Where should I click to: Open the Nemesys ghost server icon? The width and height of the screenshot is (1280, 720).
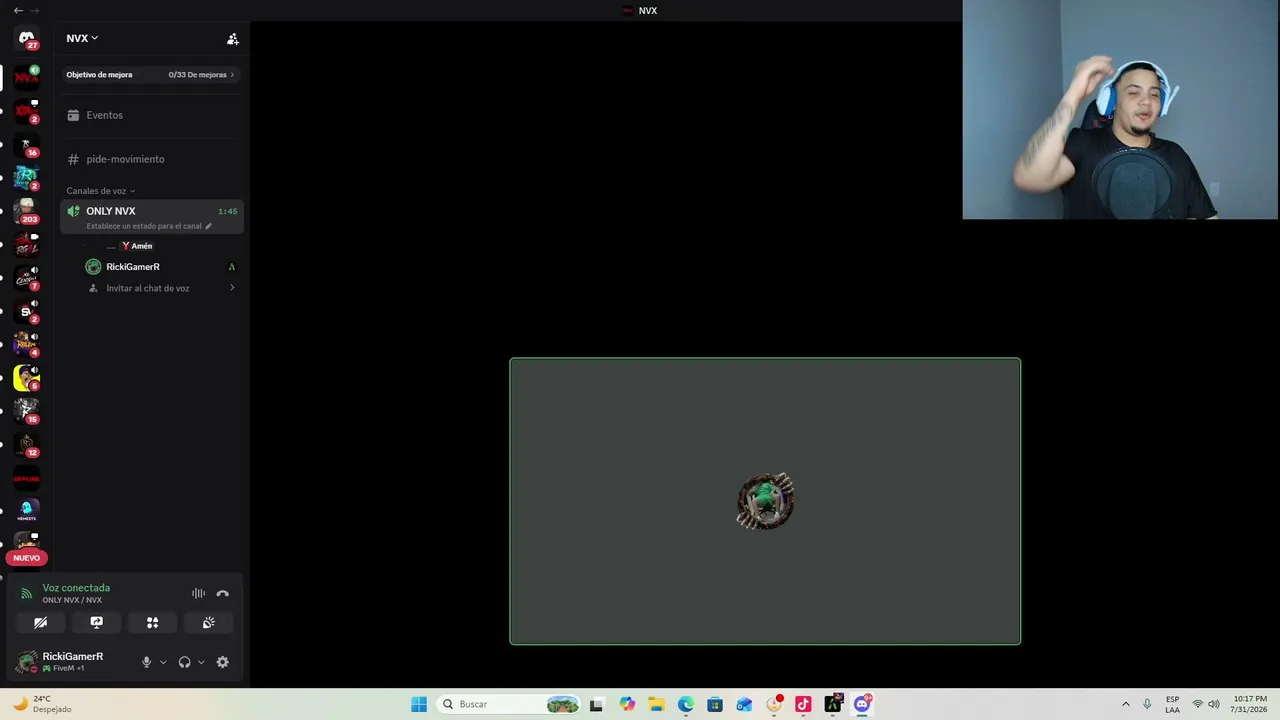pos(27,511)
